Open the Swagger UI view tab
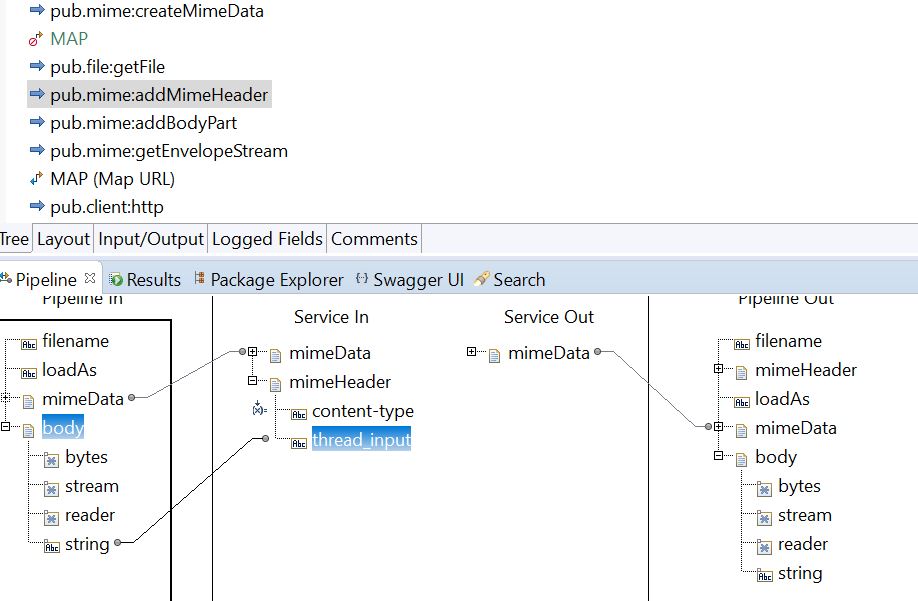918x601 pixels. click(x=410, y=280)
